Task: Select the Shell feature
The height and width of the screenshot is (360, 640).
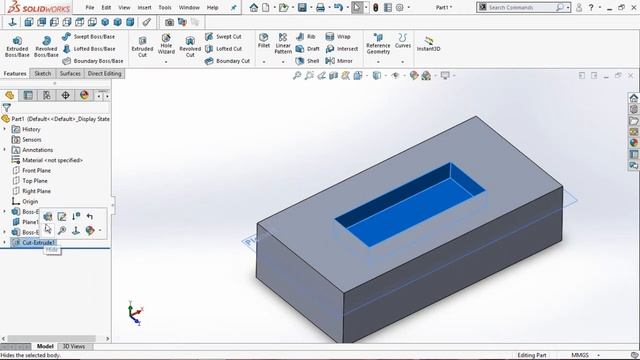Action: click(307, 61)
